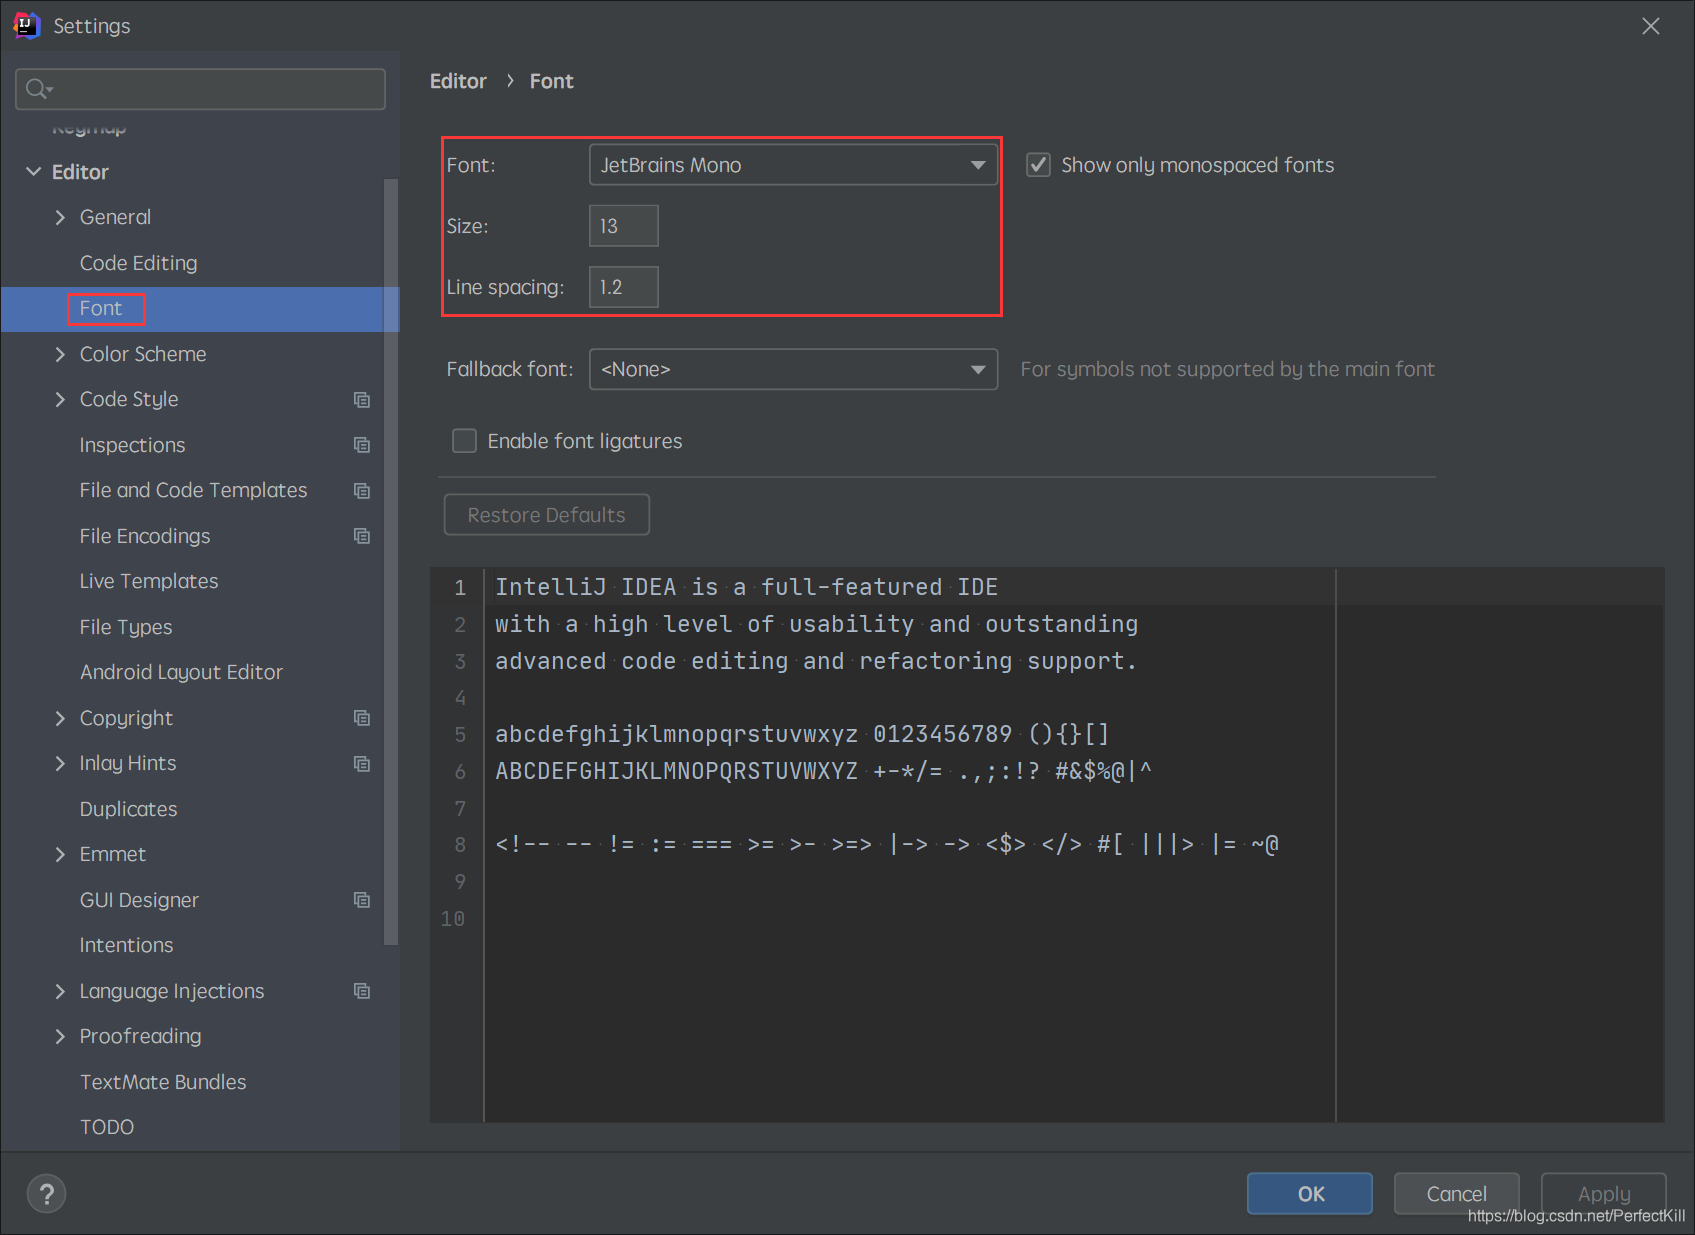The width and height of the screenshot is (1695, 1235).
Task: Click the help question mark icon
Action: click(x=46, y=1193)
